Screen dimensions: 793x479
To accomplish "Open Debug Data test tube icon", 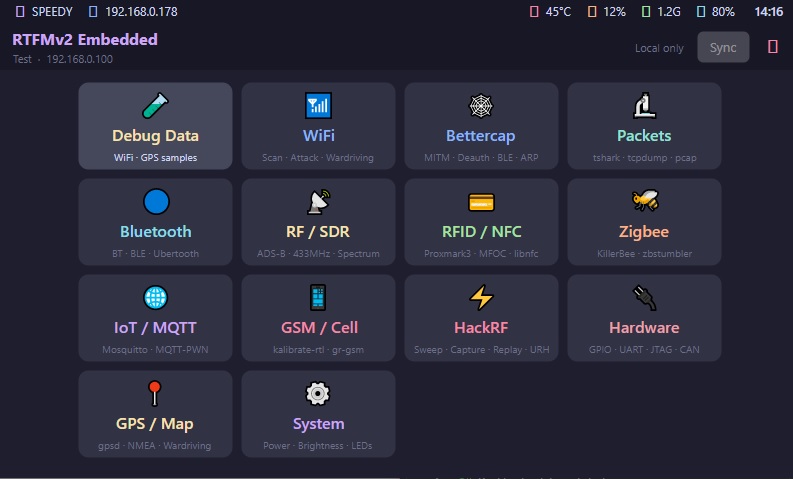I will (x=155, y=106).
